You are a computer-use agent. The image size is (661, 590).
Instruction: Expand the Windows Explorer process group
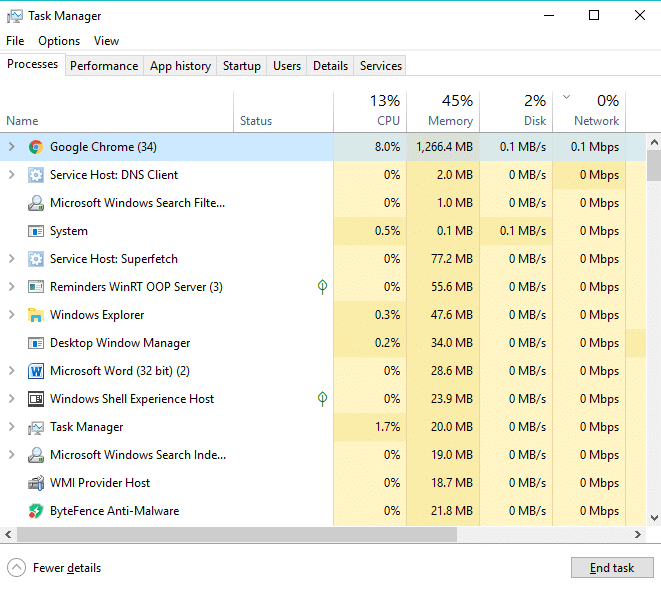[x=11, y=315]
